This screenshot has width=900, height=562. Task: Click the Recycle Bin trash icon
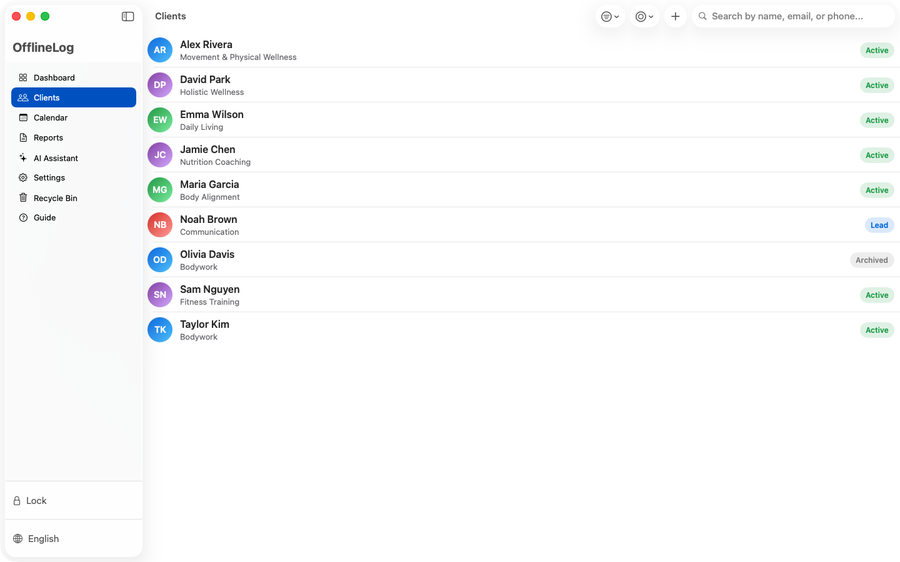[23, 197]
